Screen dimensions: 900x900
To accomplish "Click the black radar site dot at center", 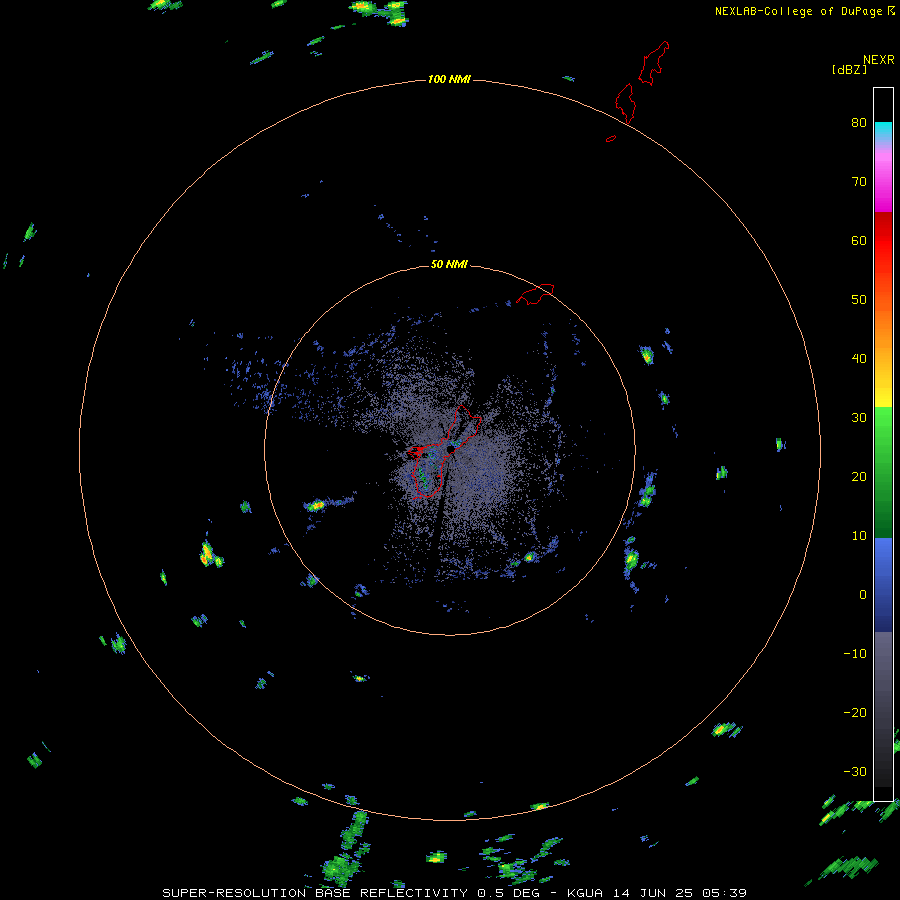I will coord(451,449).
